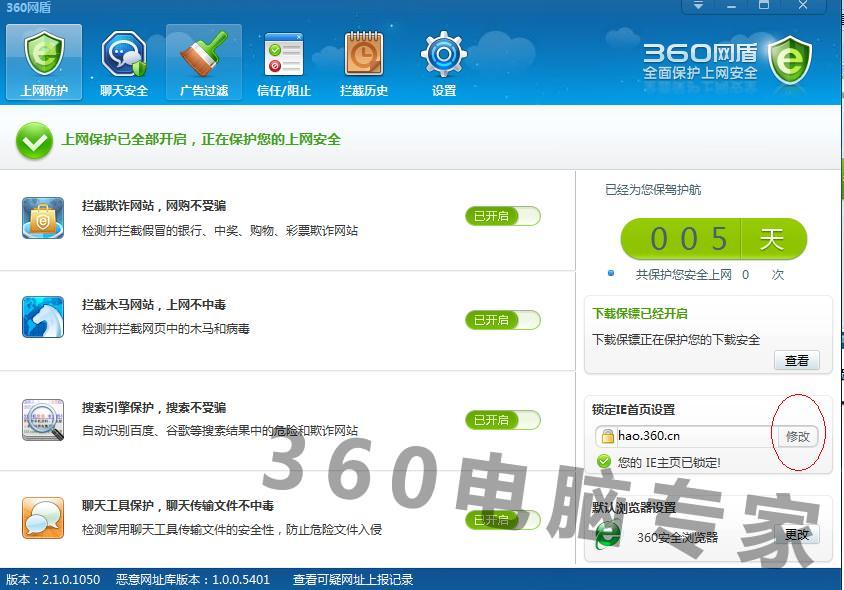The image size is (844, 590).
Task: Click the orange chat bubbles icon
Action: click(x=43, y=518)
